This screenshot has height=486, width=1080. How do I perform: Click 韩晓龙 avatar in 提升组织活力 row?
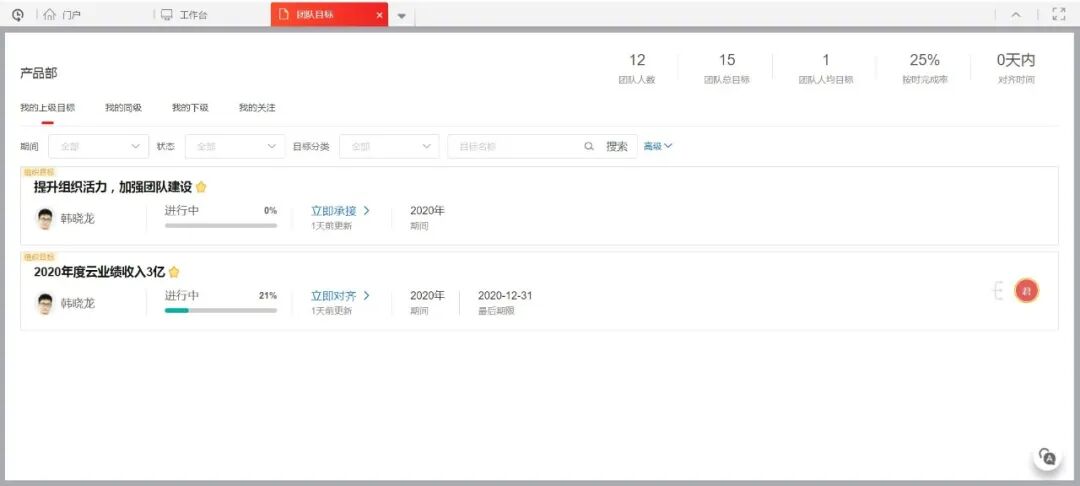45,219
